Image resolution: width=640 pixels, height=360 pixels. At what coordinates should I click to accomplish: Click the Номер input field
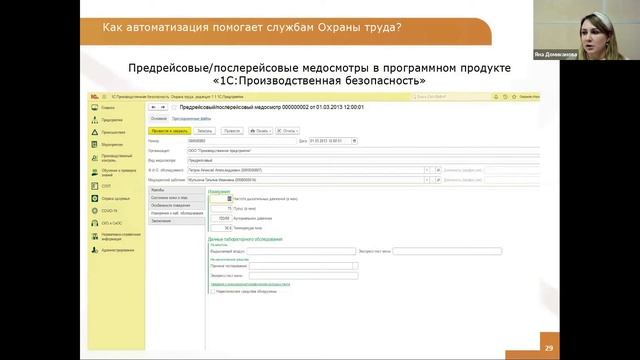[242, 141]
